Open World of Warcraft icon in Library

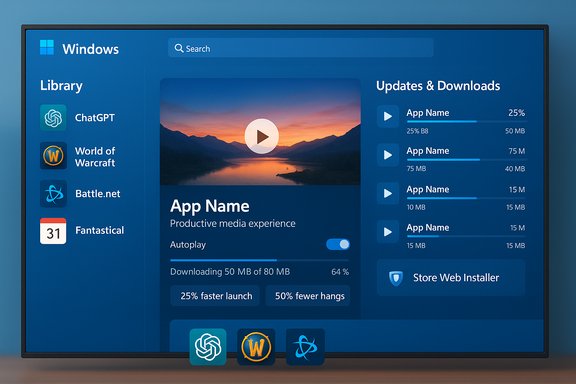point(53,156)
